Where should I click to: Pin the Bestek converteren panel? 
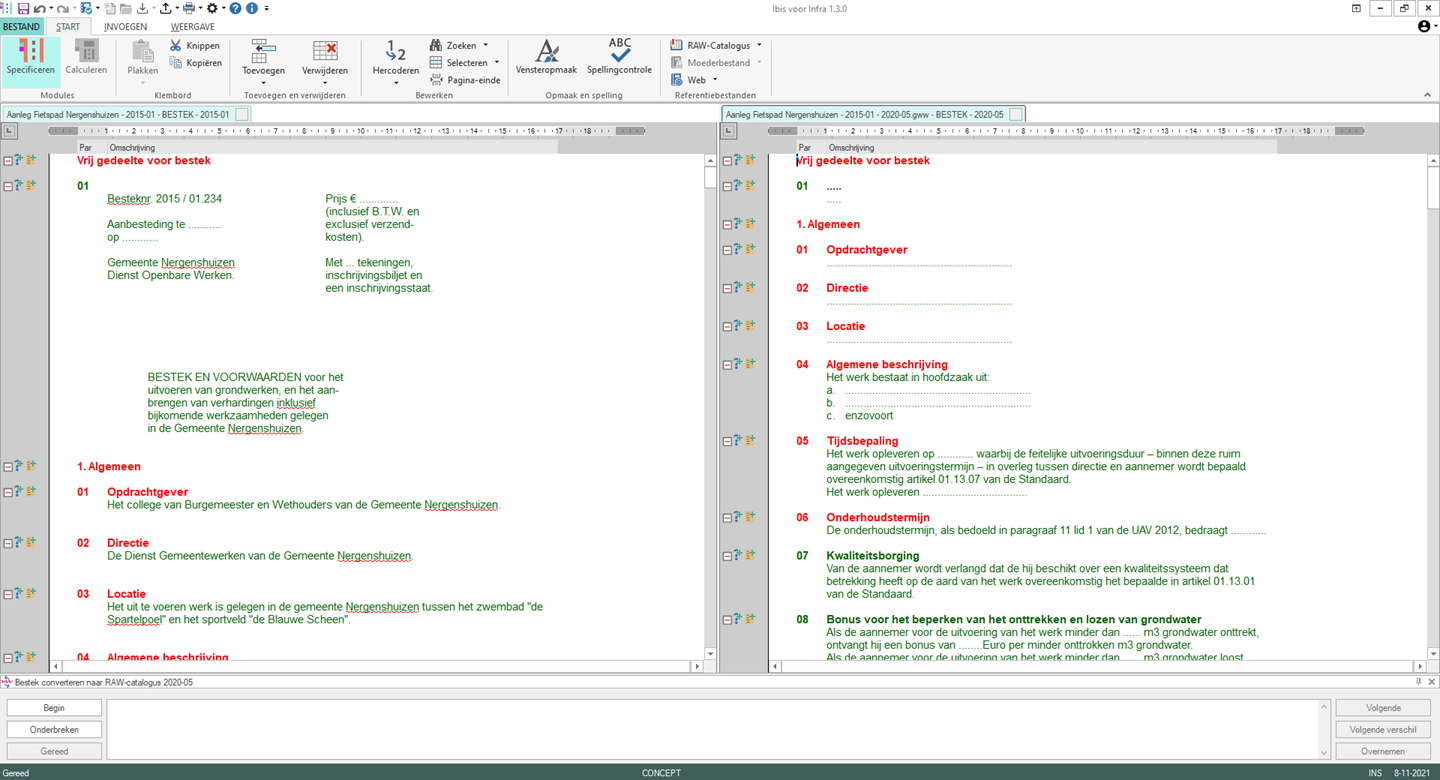coord(1418,682)
